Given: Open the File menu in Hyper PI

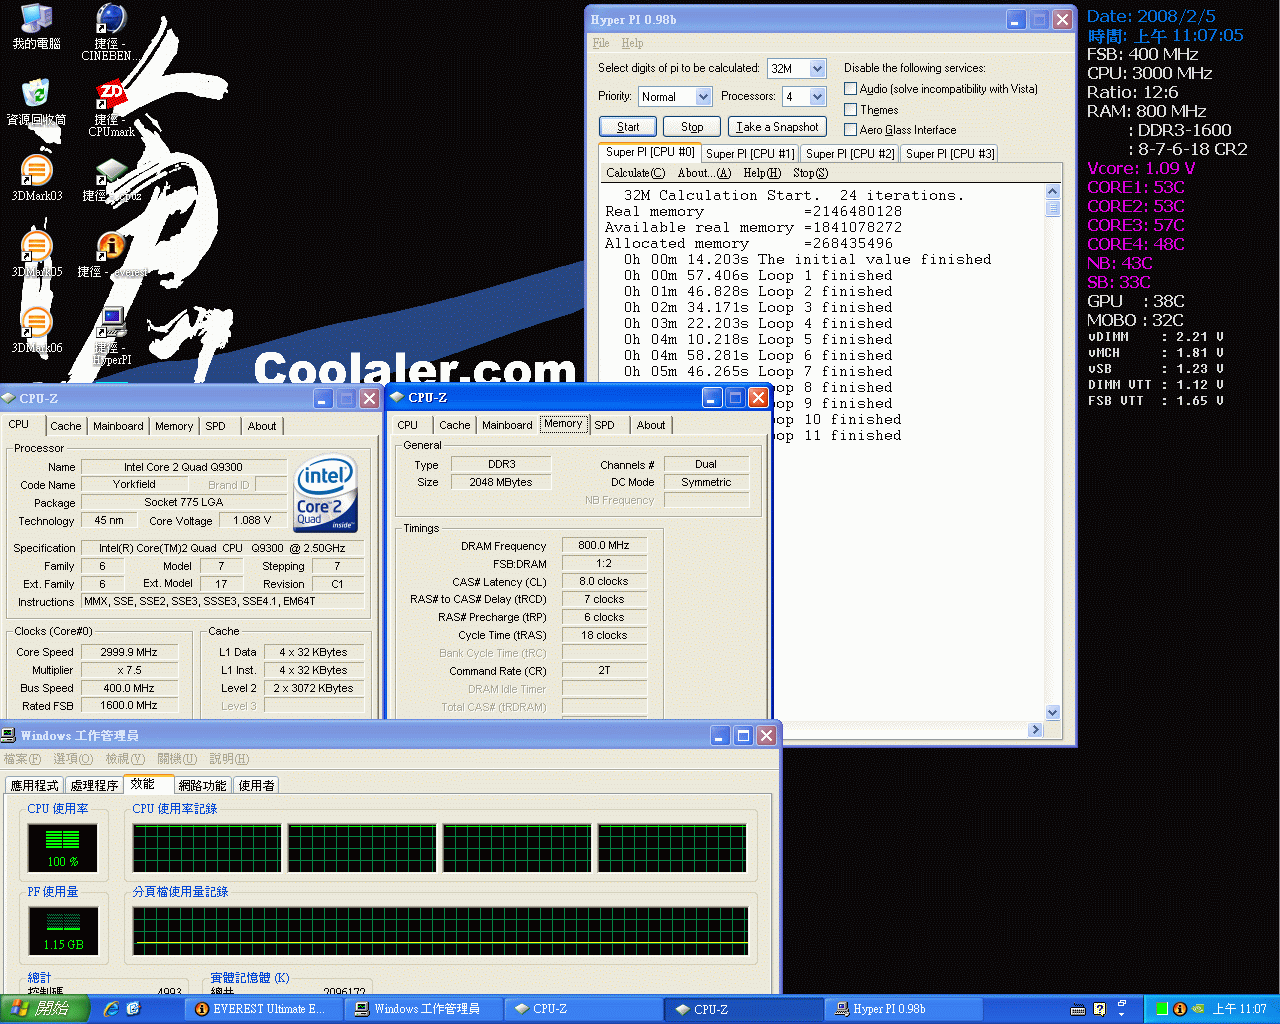Looking at the screenshot, I should click(x=601, y=43).
